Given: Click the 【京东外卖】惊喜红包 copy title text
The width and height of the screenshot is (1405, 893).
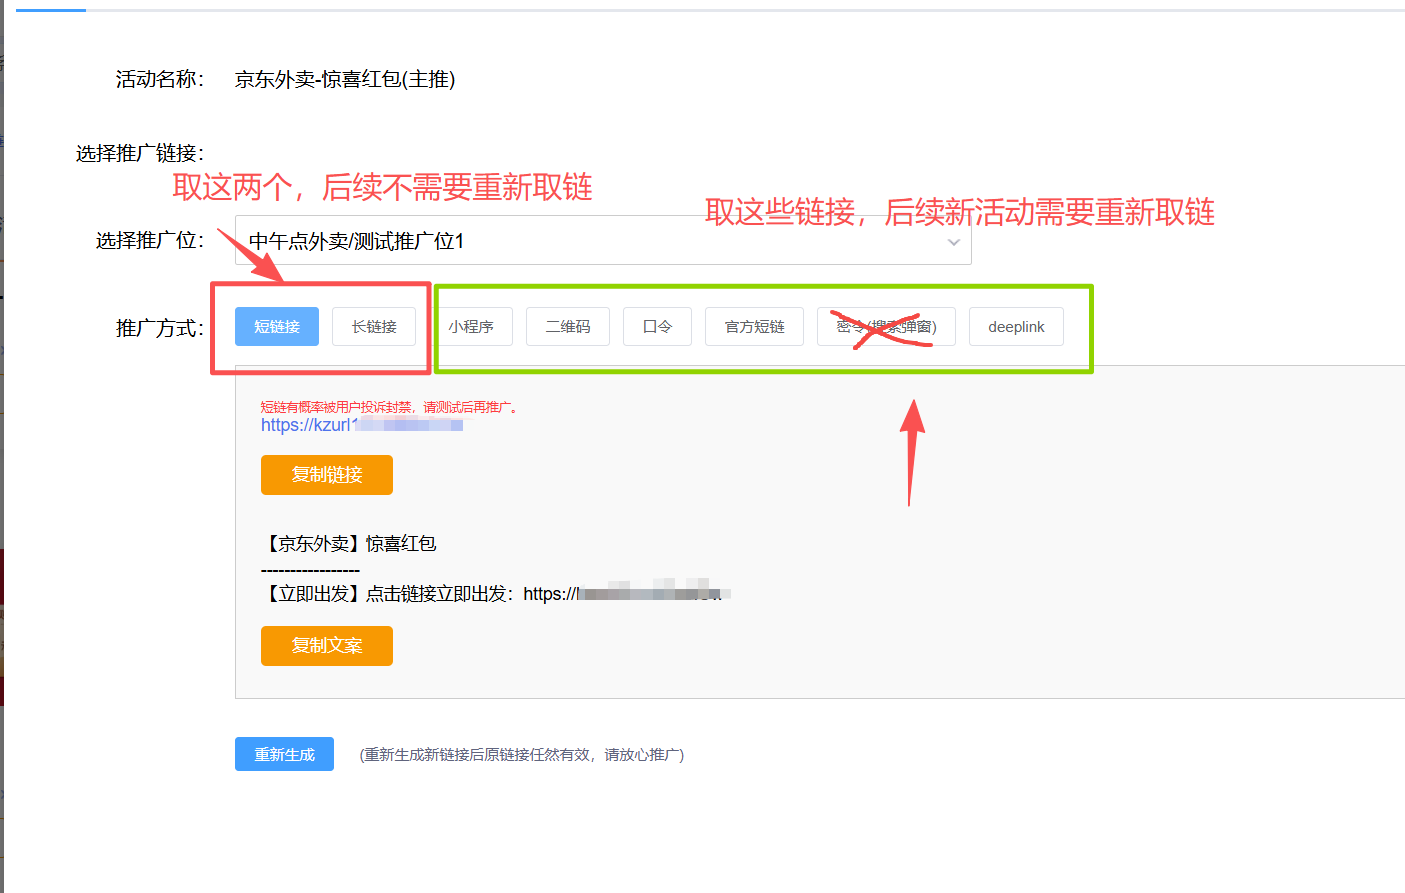Looking at the screenshot, I should pos(350,544).
